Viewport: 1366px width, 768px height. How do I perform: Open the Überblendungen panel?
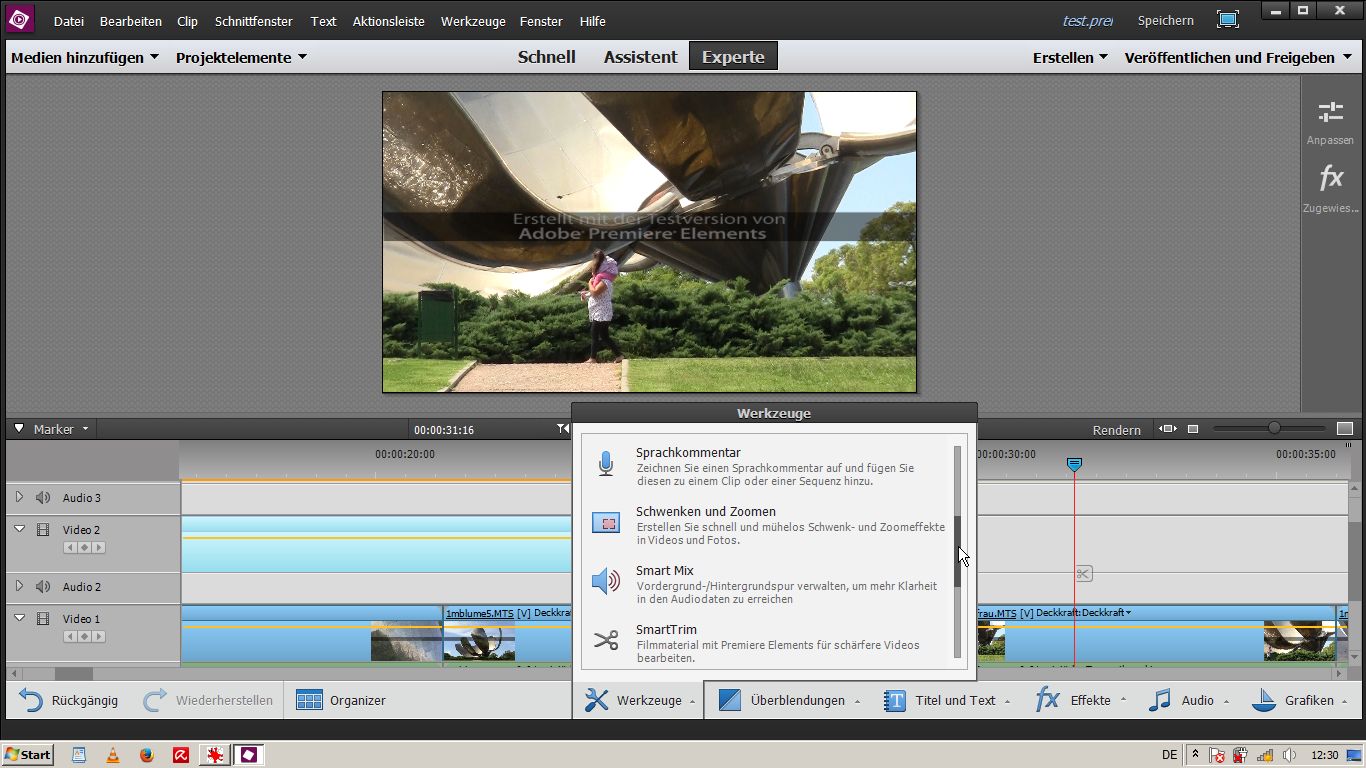click(789, 700)
